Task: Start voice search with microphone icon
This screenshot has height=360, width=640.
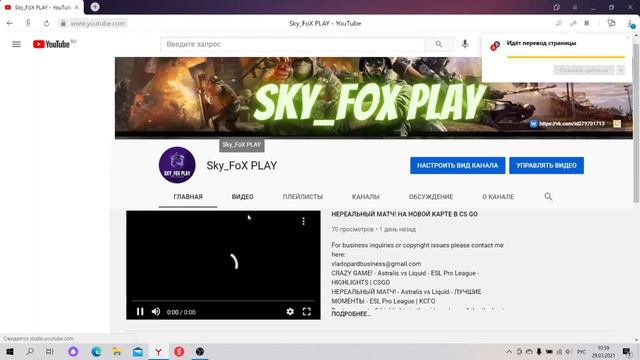Action: click(x=465, y=44)
